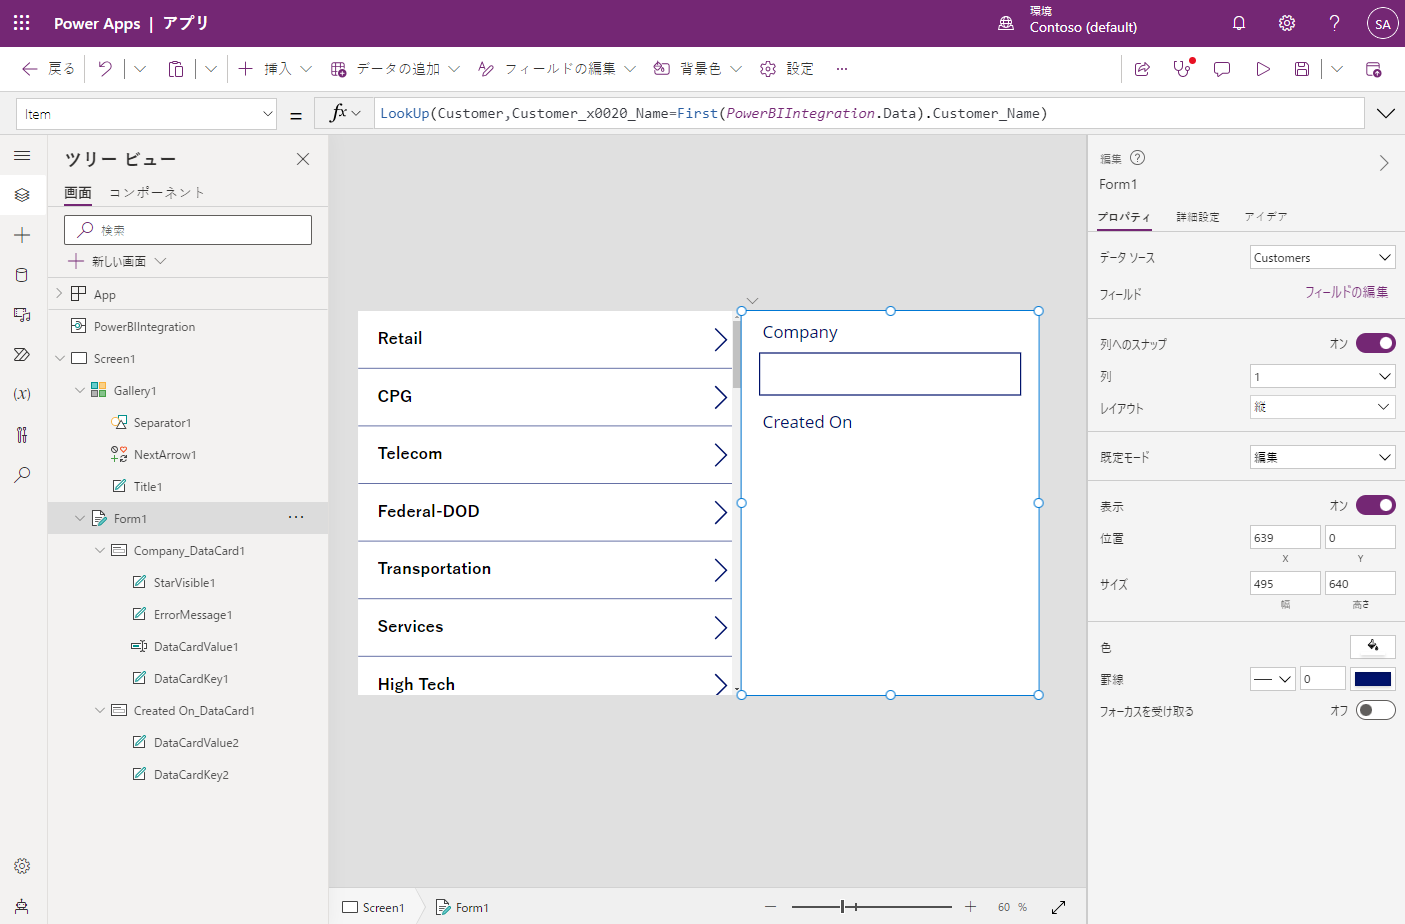Toggle the snap to columns switch
1405x924 pixels.
1375,343
